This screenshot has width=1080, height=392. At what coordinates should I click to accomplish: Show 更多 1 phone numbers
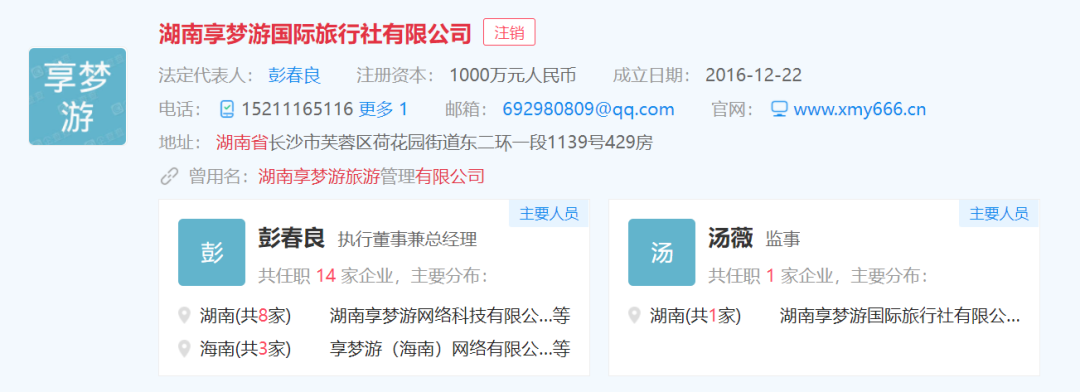pyautogui.click(x=383, y=109)
